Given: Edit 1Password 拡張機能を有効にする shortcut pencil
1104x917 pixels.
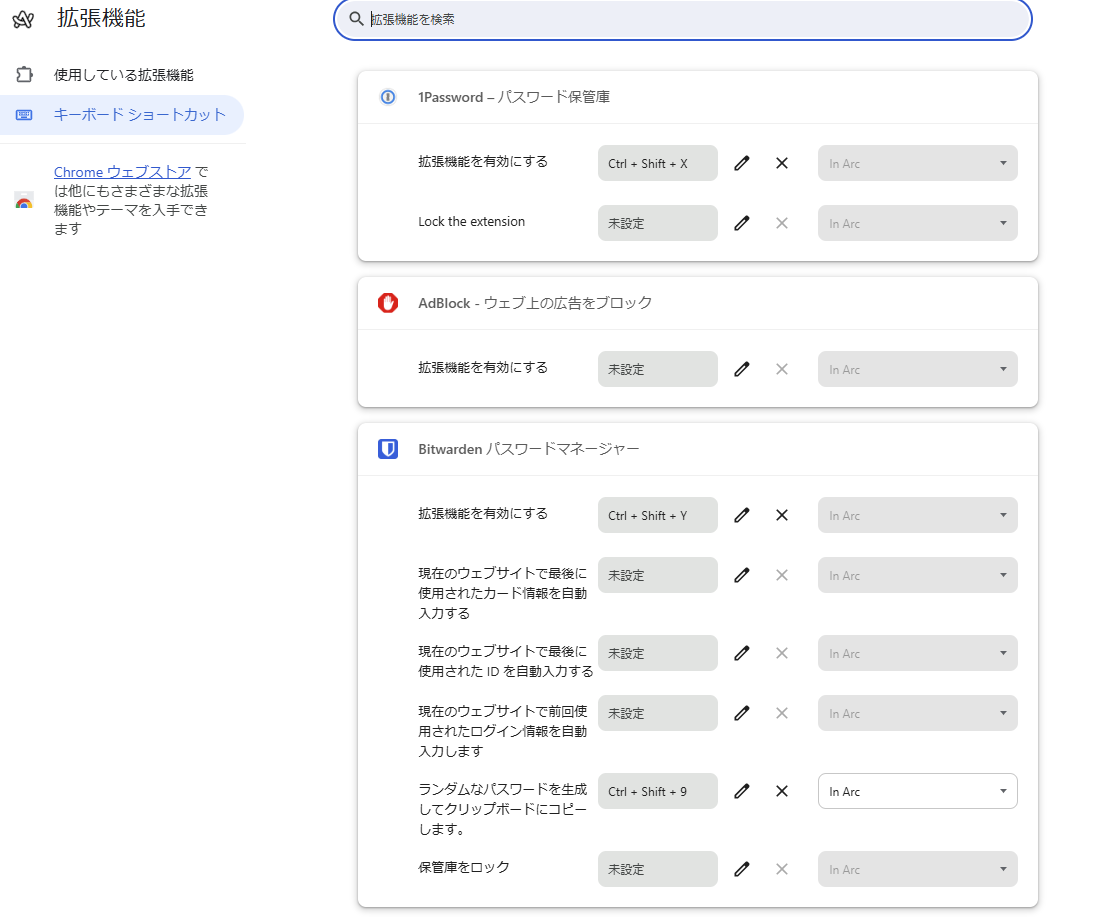Looking at the screenshot, I should [x=741, y=163].
